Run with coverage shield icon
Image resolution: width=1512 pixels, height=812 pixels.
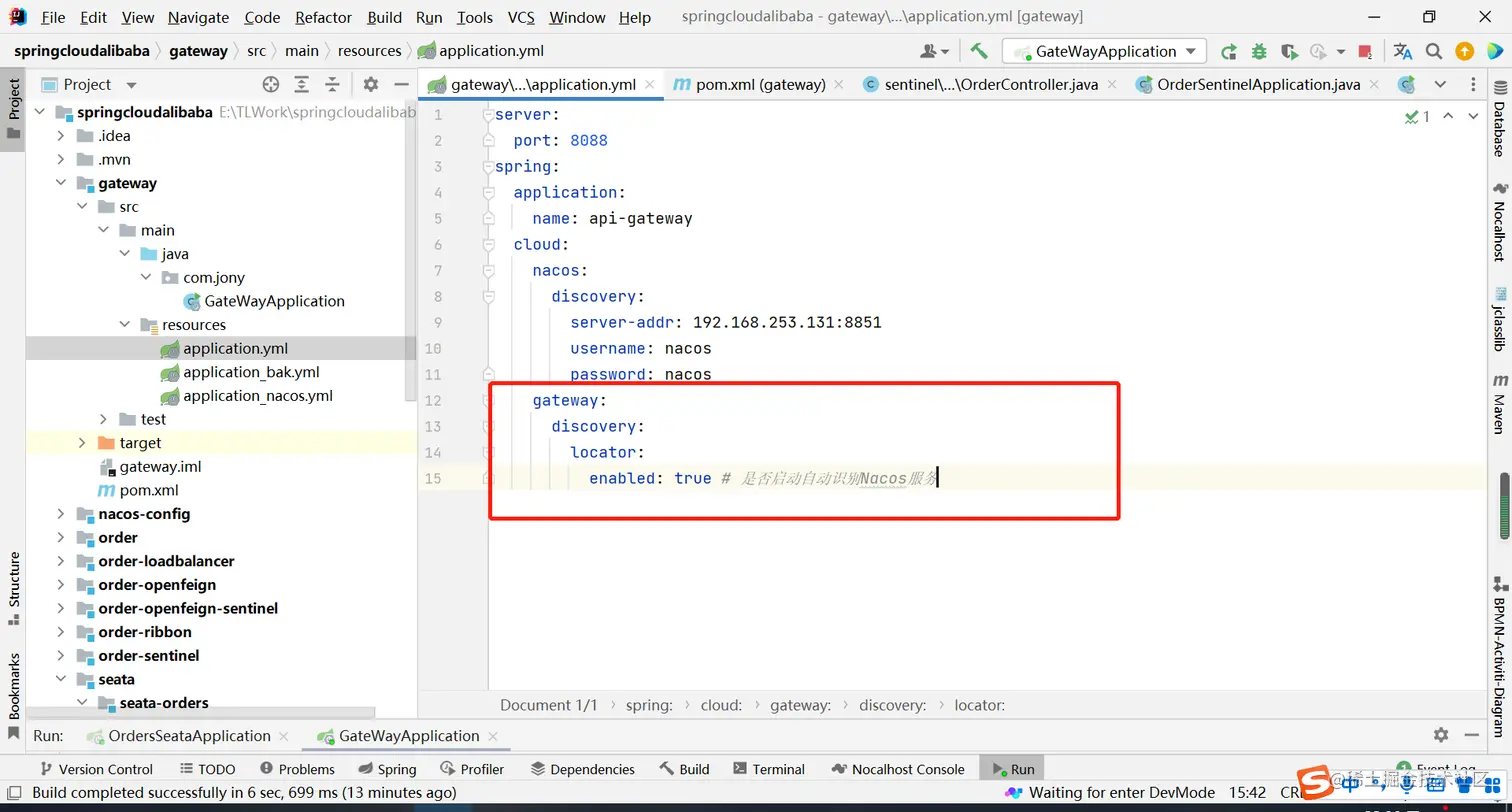pyautogui.click(x=1289, y=51)
